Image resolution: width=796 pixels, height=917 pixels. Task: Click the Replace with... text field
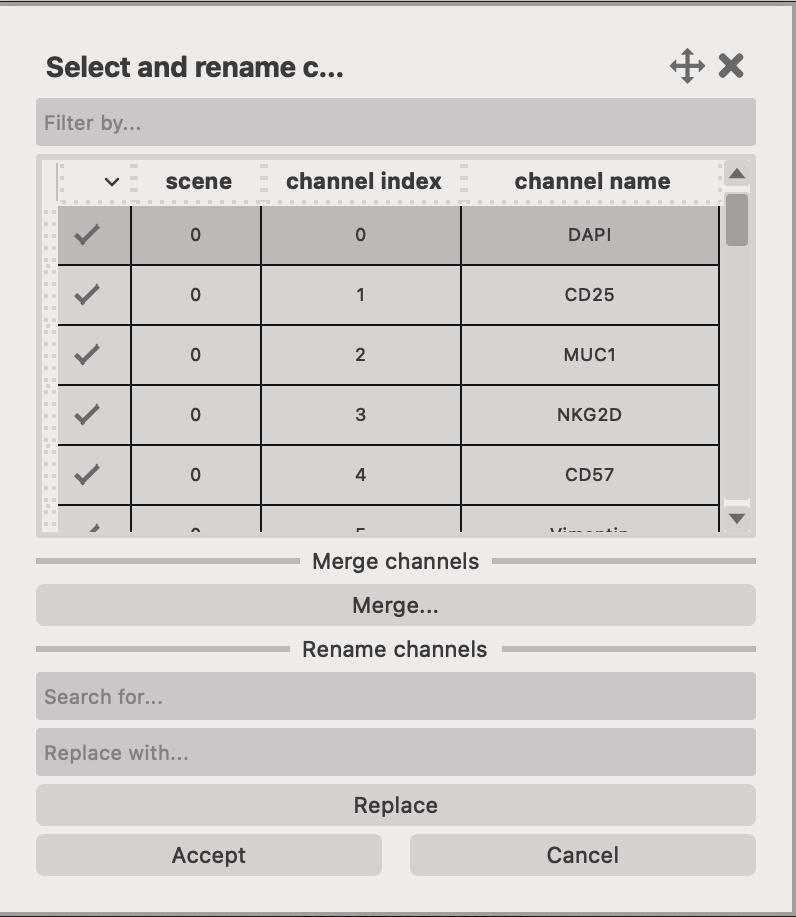click(x=395, y=752)
